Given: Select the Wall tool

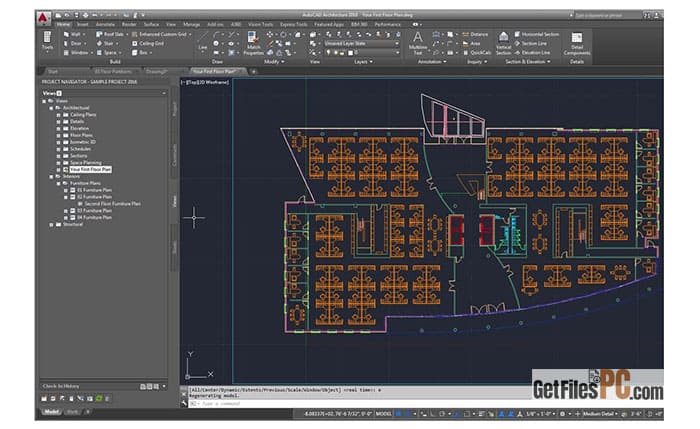Looking at the screenshot, I should click(73, 34).
